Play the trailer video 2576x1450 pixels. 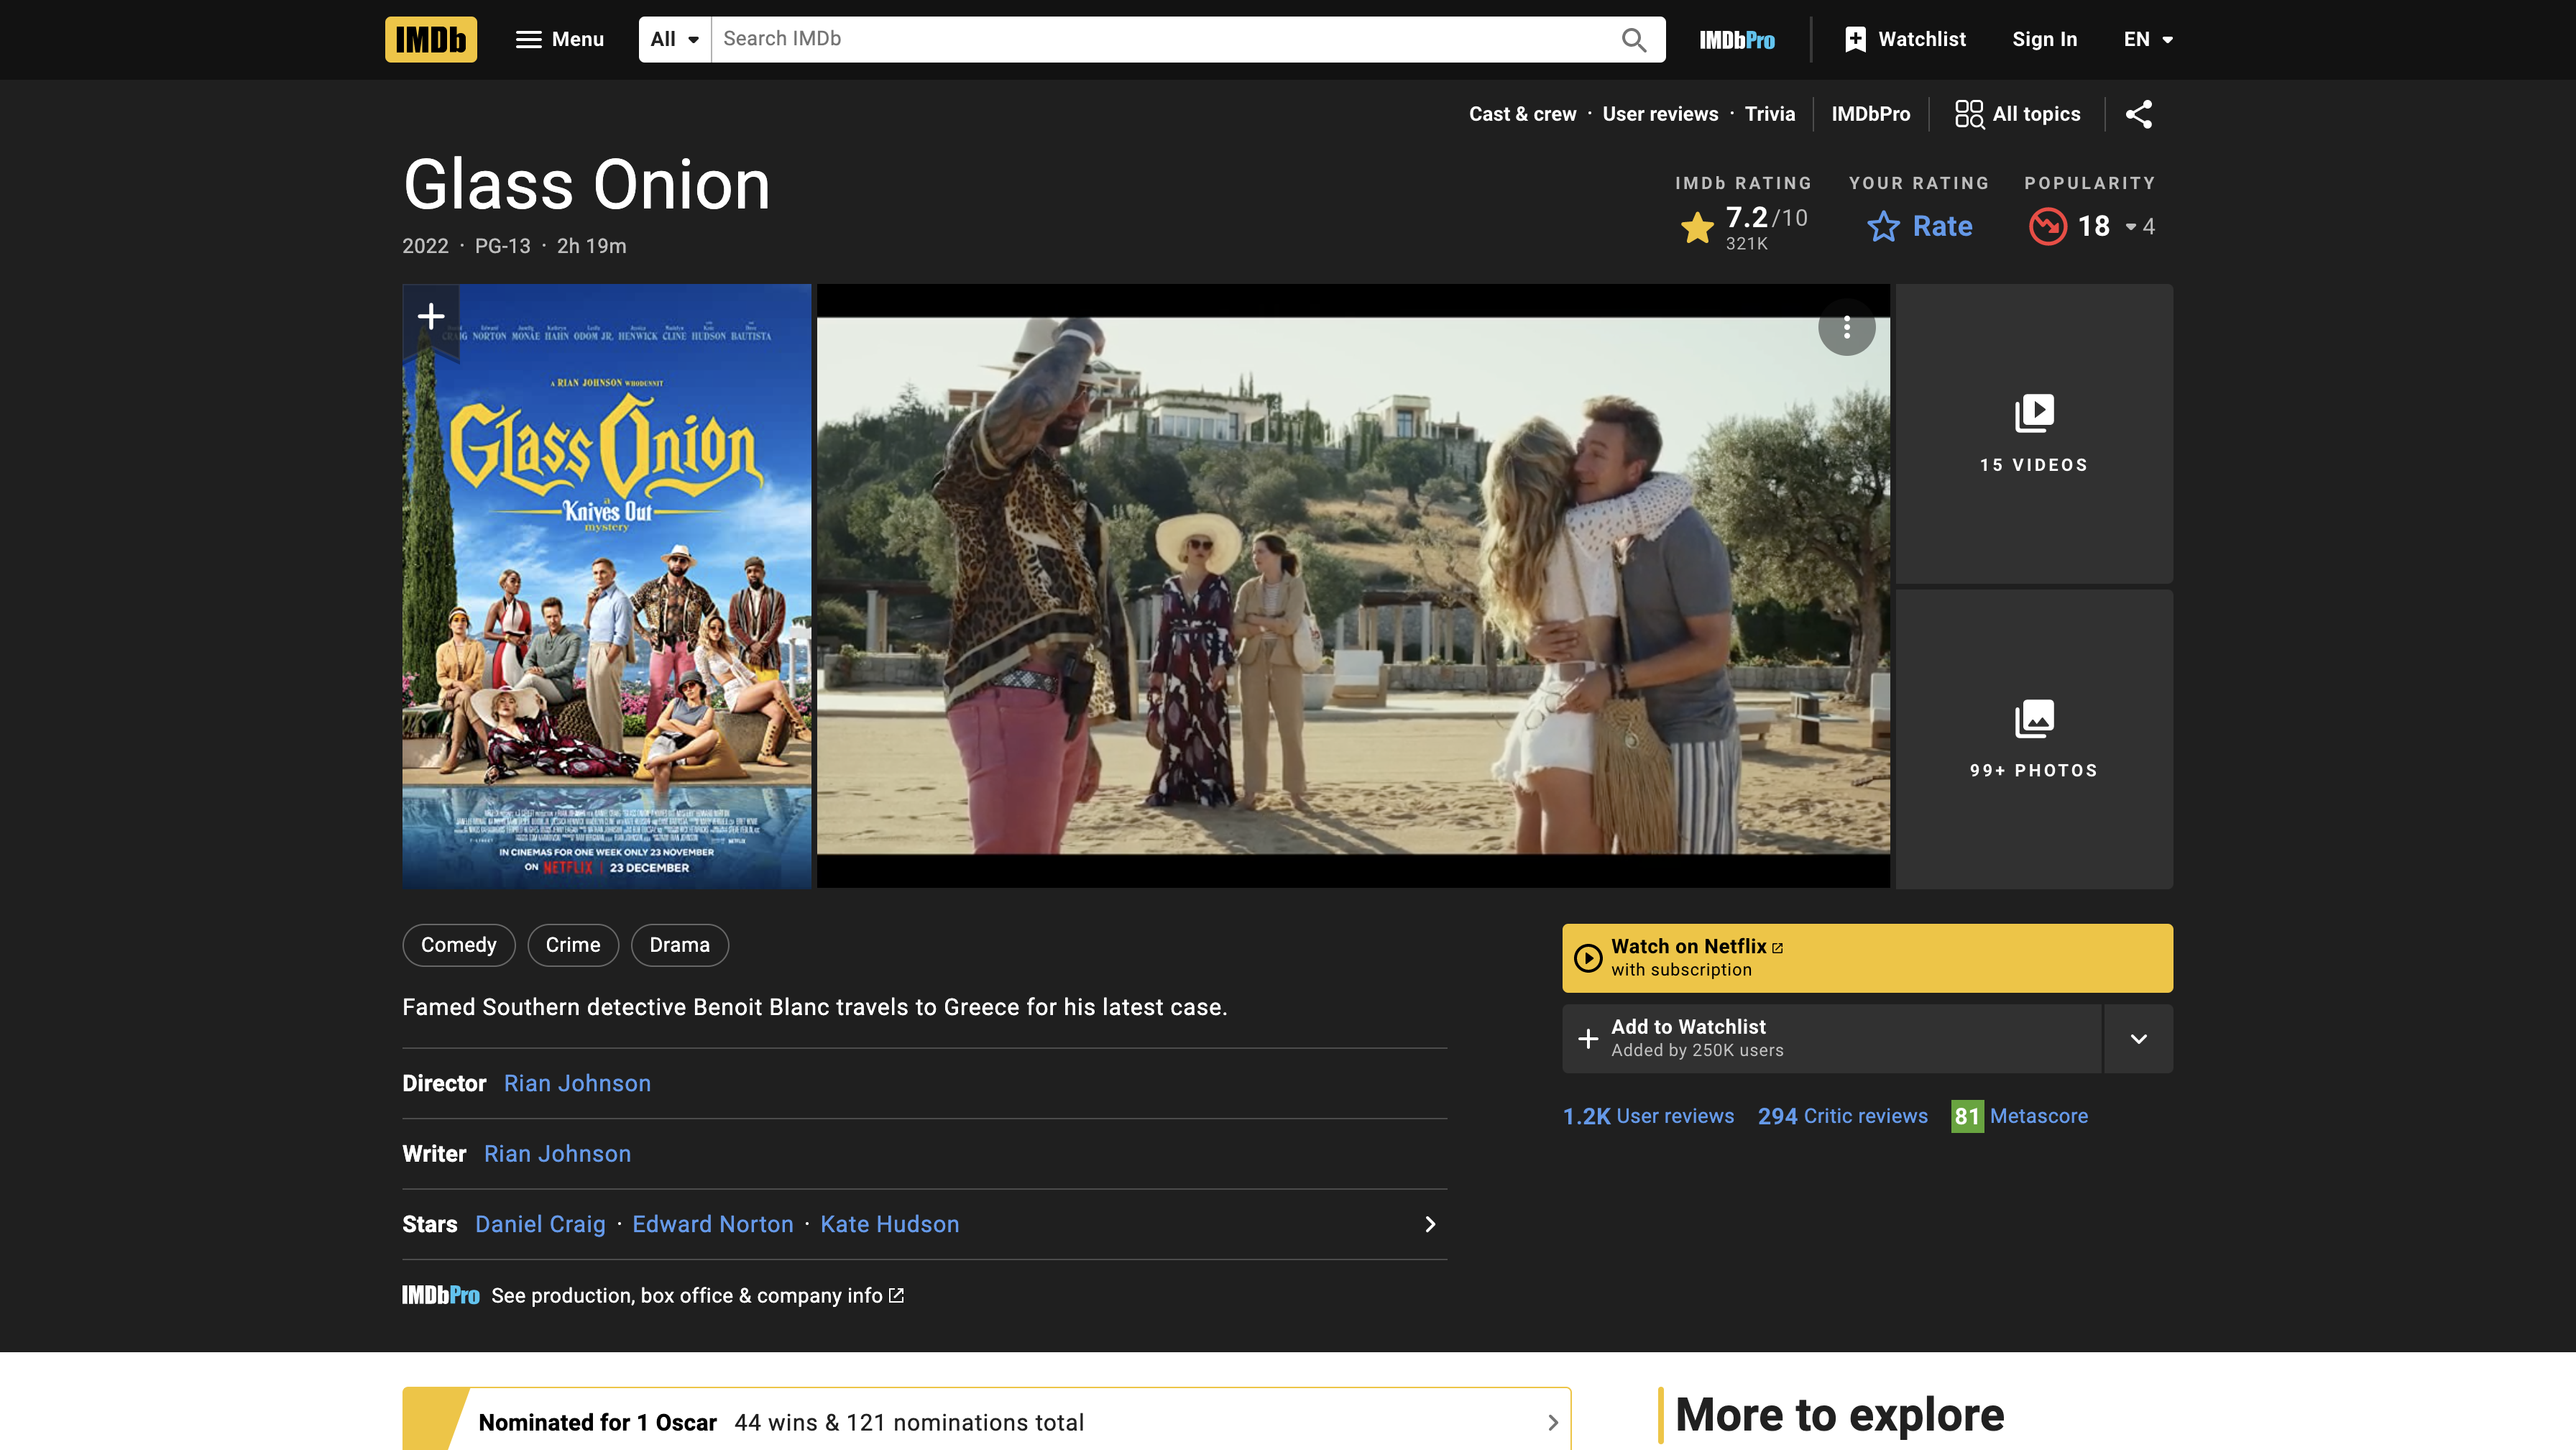1353,586
